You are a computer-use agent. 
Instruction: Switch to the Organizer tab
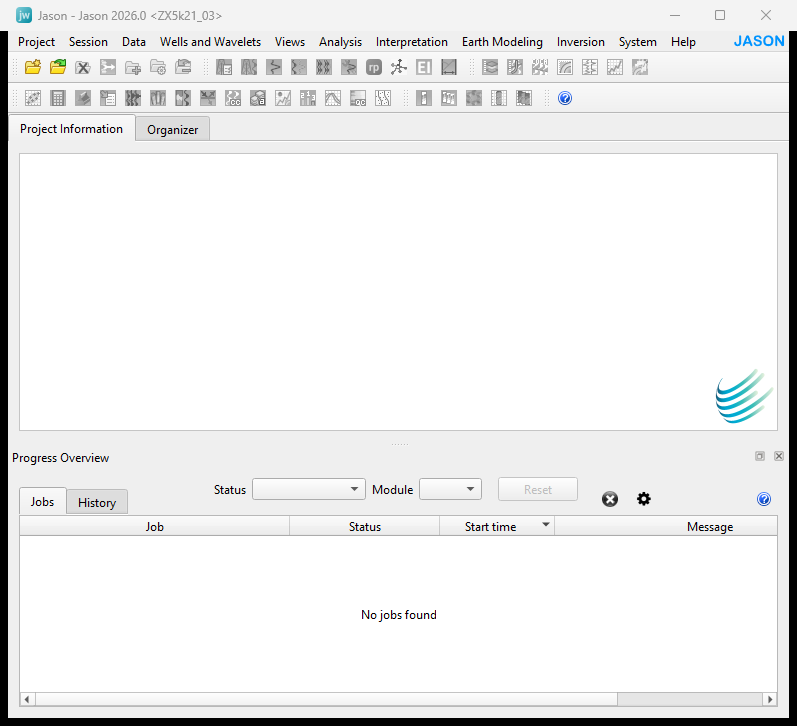point(173,129)
